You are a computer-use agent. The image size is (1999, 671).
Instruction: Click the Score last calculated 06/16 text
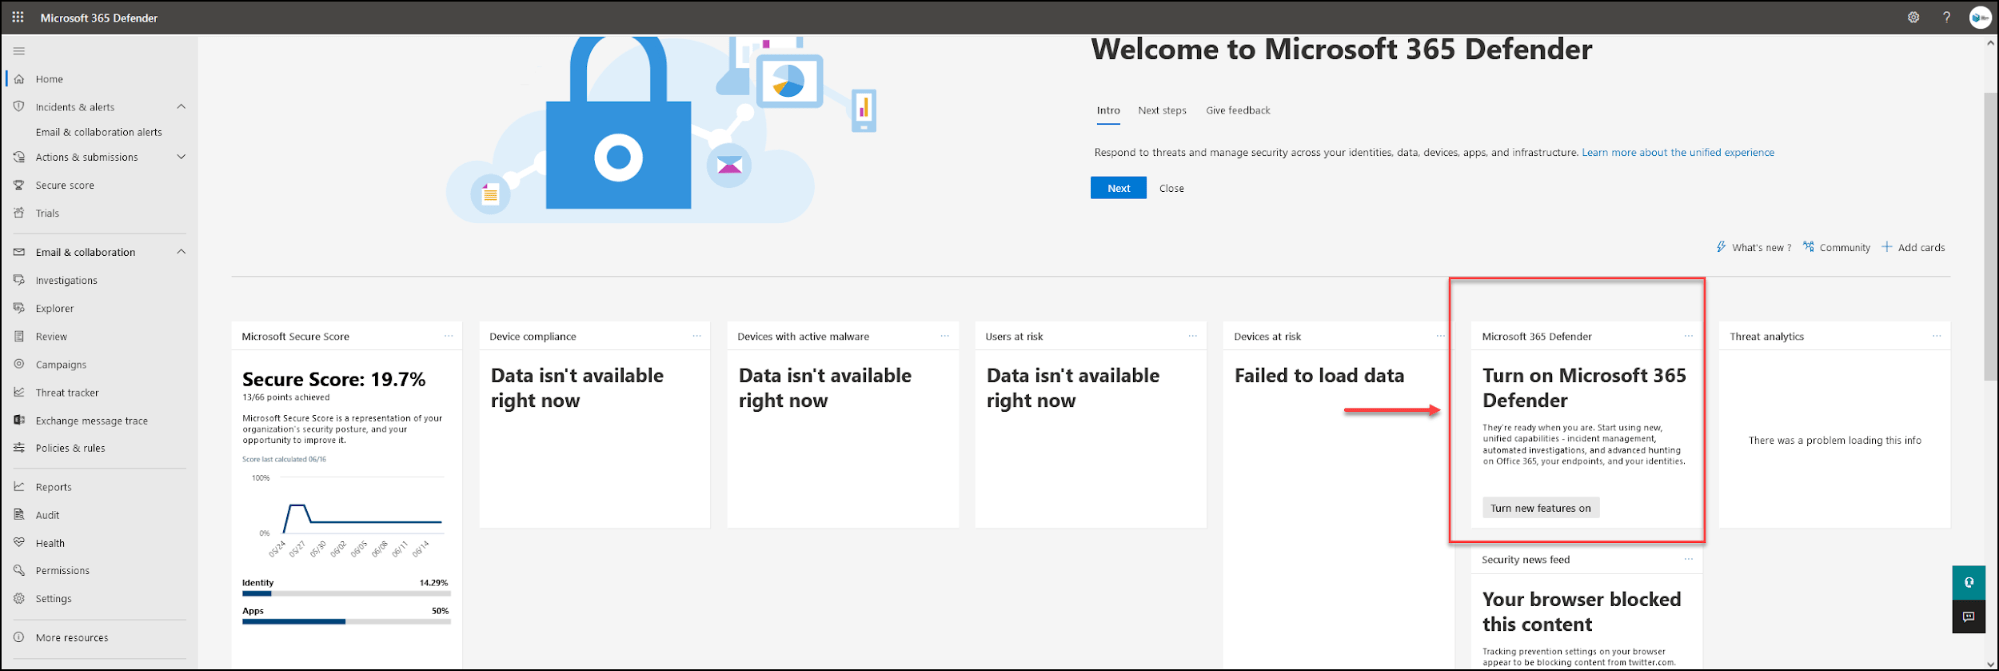284,460
